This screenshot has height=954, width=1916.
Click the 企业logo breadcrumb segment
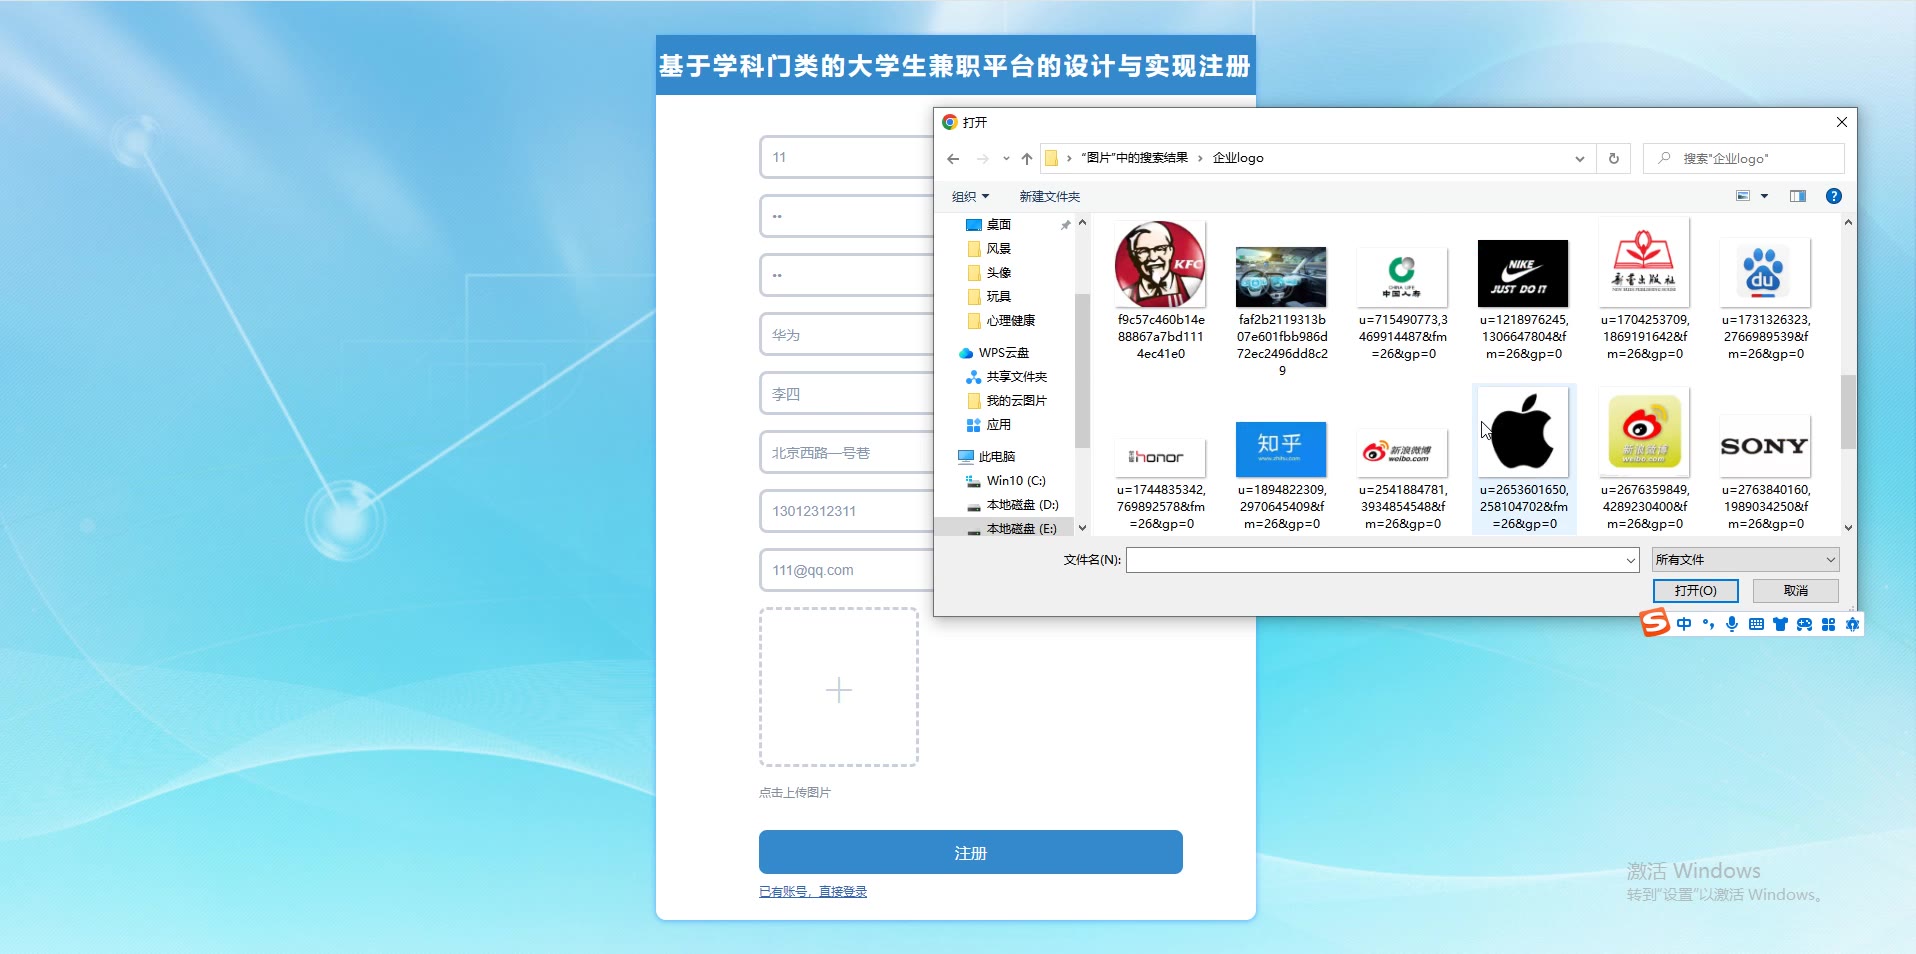[x=1238, y=158]
